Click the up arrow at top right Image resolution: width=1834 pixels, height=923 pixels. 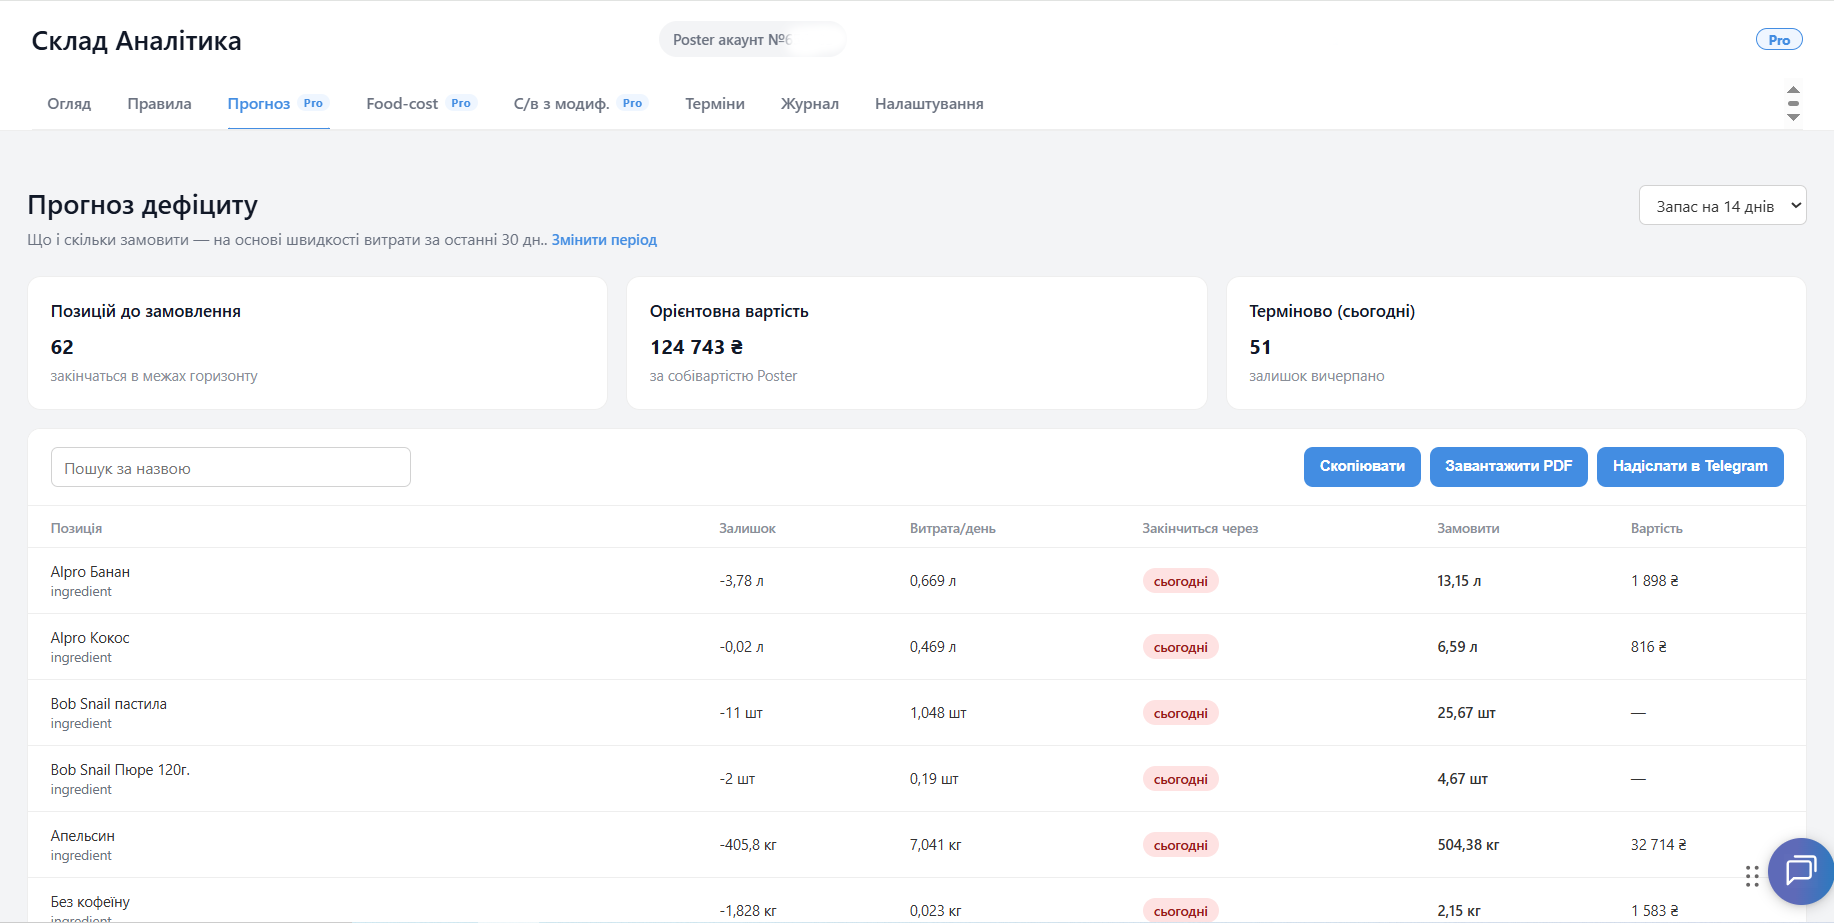point(1793,90)
